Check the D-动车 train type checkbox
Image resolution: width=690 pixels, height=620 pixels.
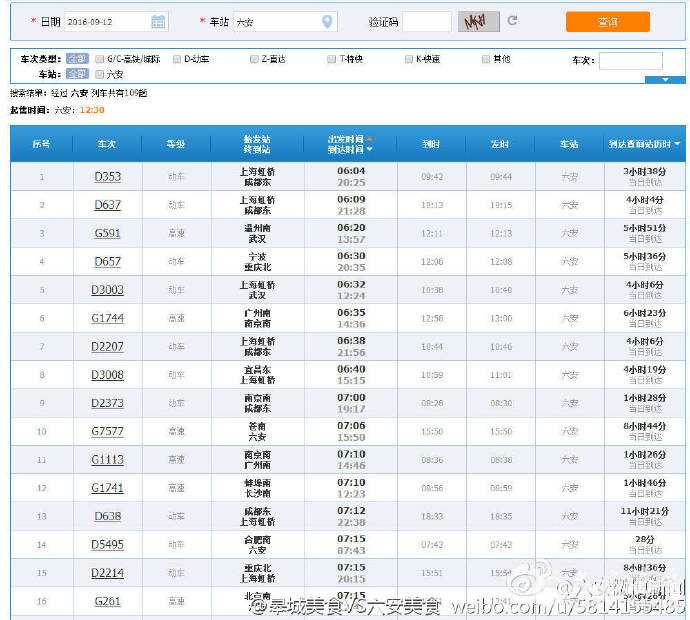(x=177, y=59)
